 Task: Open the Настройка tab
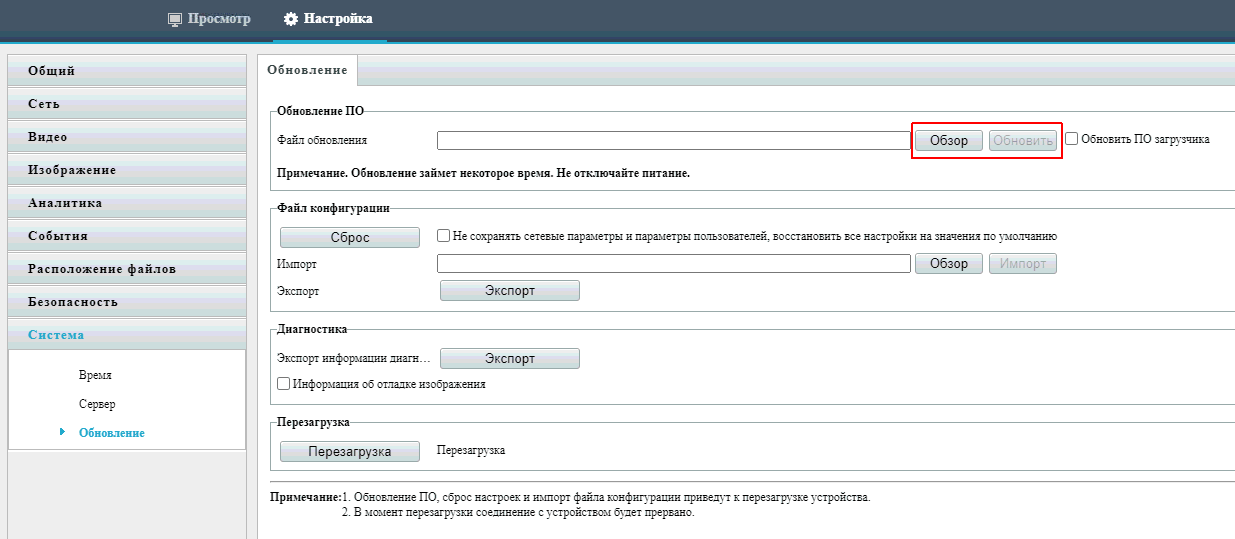pyautogui.click(x=329, y=19)
